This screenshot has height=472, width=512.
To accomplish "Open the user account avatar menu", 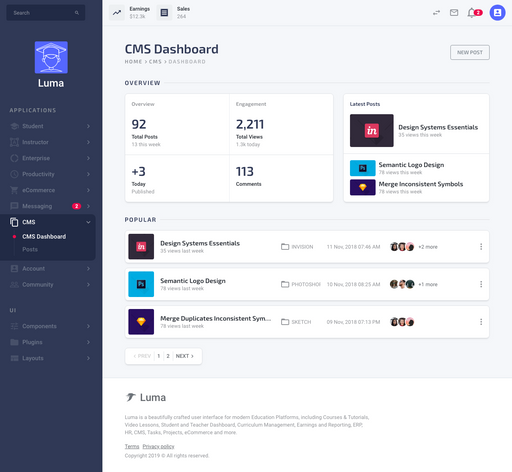I will tap(497, 13).
